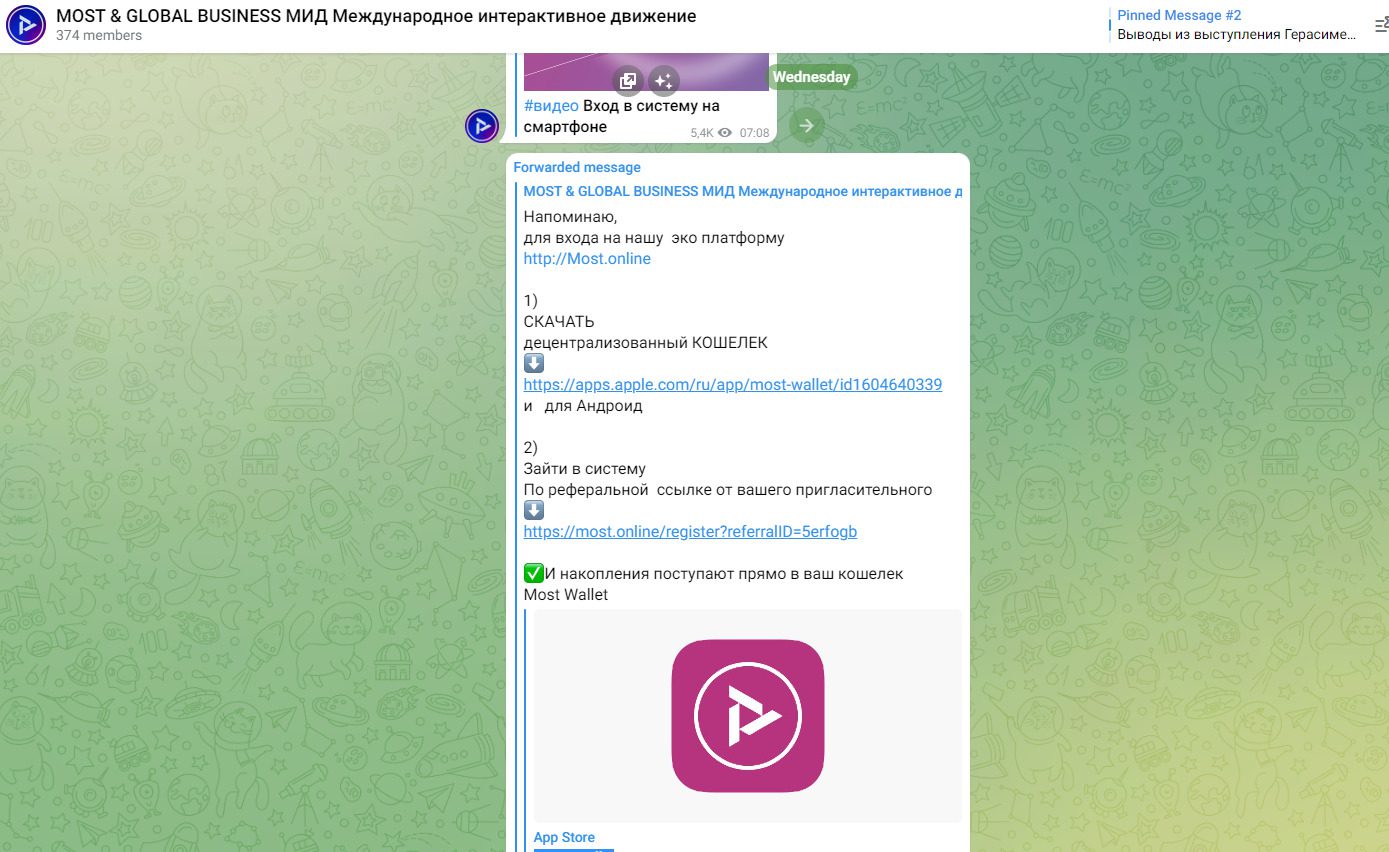This screenshot has height=852, width=1389.
Task: Click the green checkmark emoji
Action: point(534,574)
